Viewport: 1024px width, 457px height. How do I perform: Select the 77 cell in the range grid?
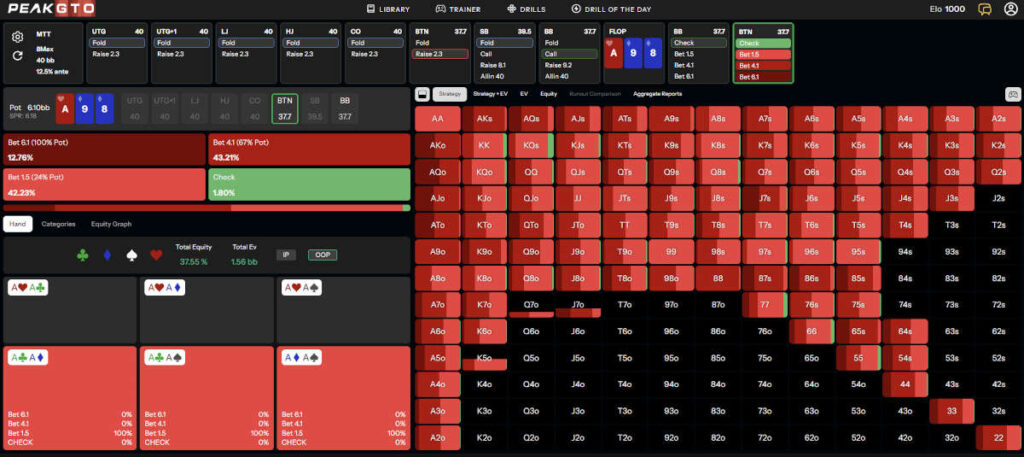(x=764, y=305)
